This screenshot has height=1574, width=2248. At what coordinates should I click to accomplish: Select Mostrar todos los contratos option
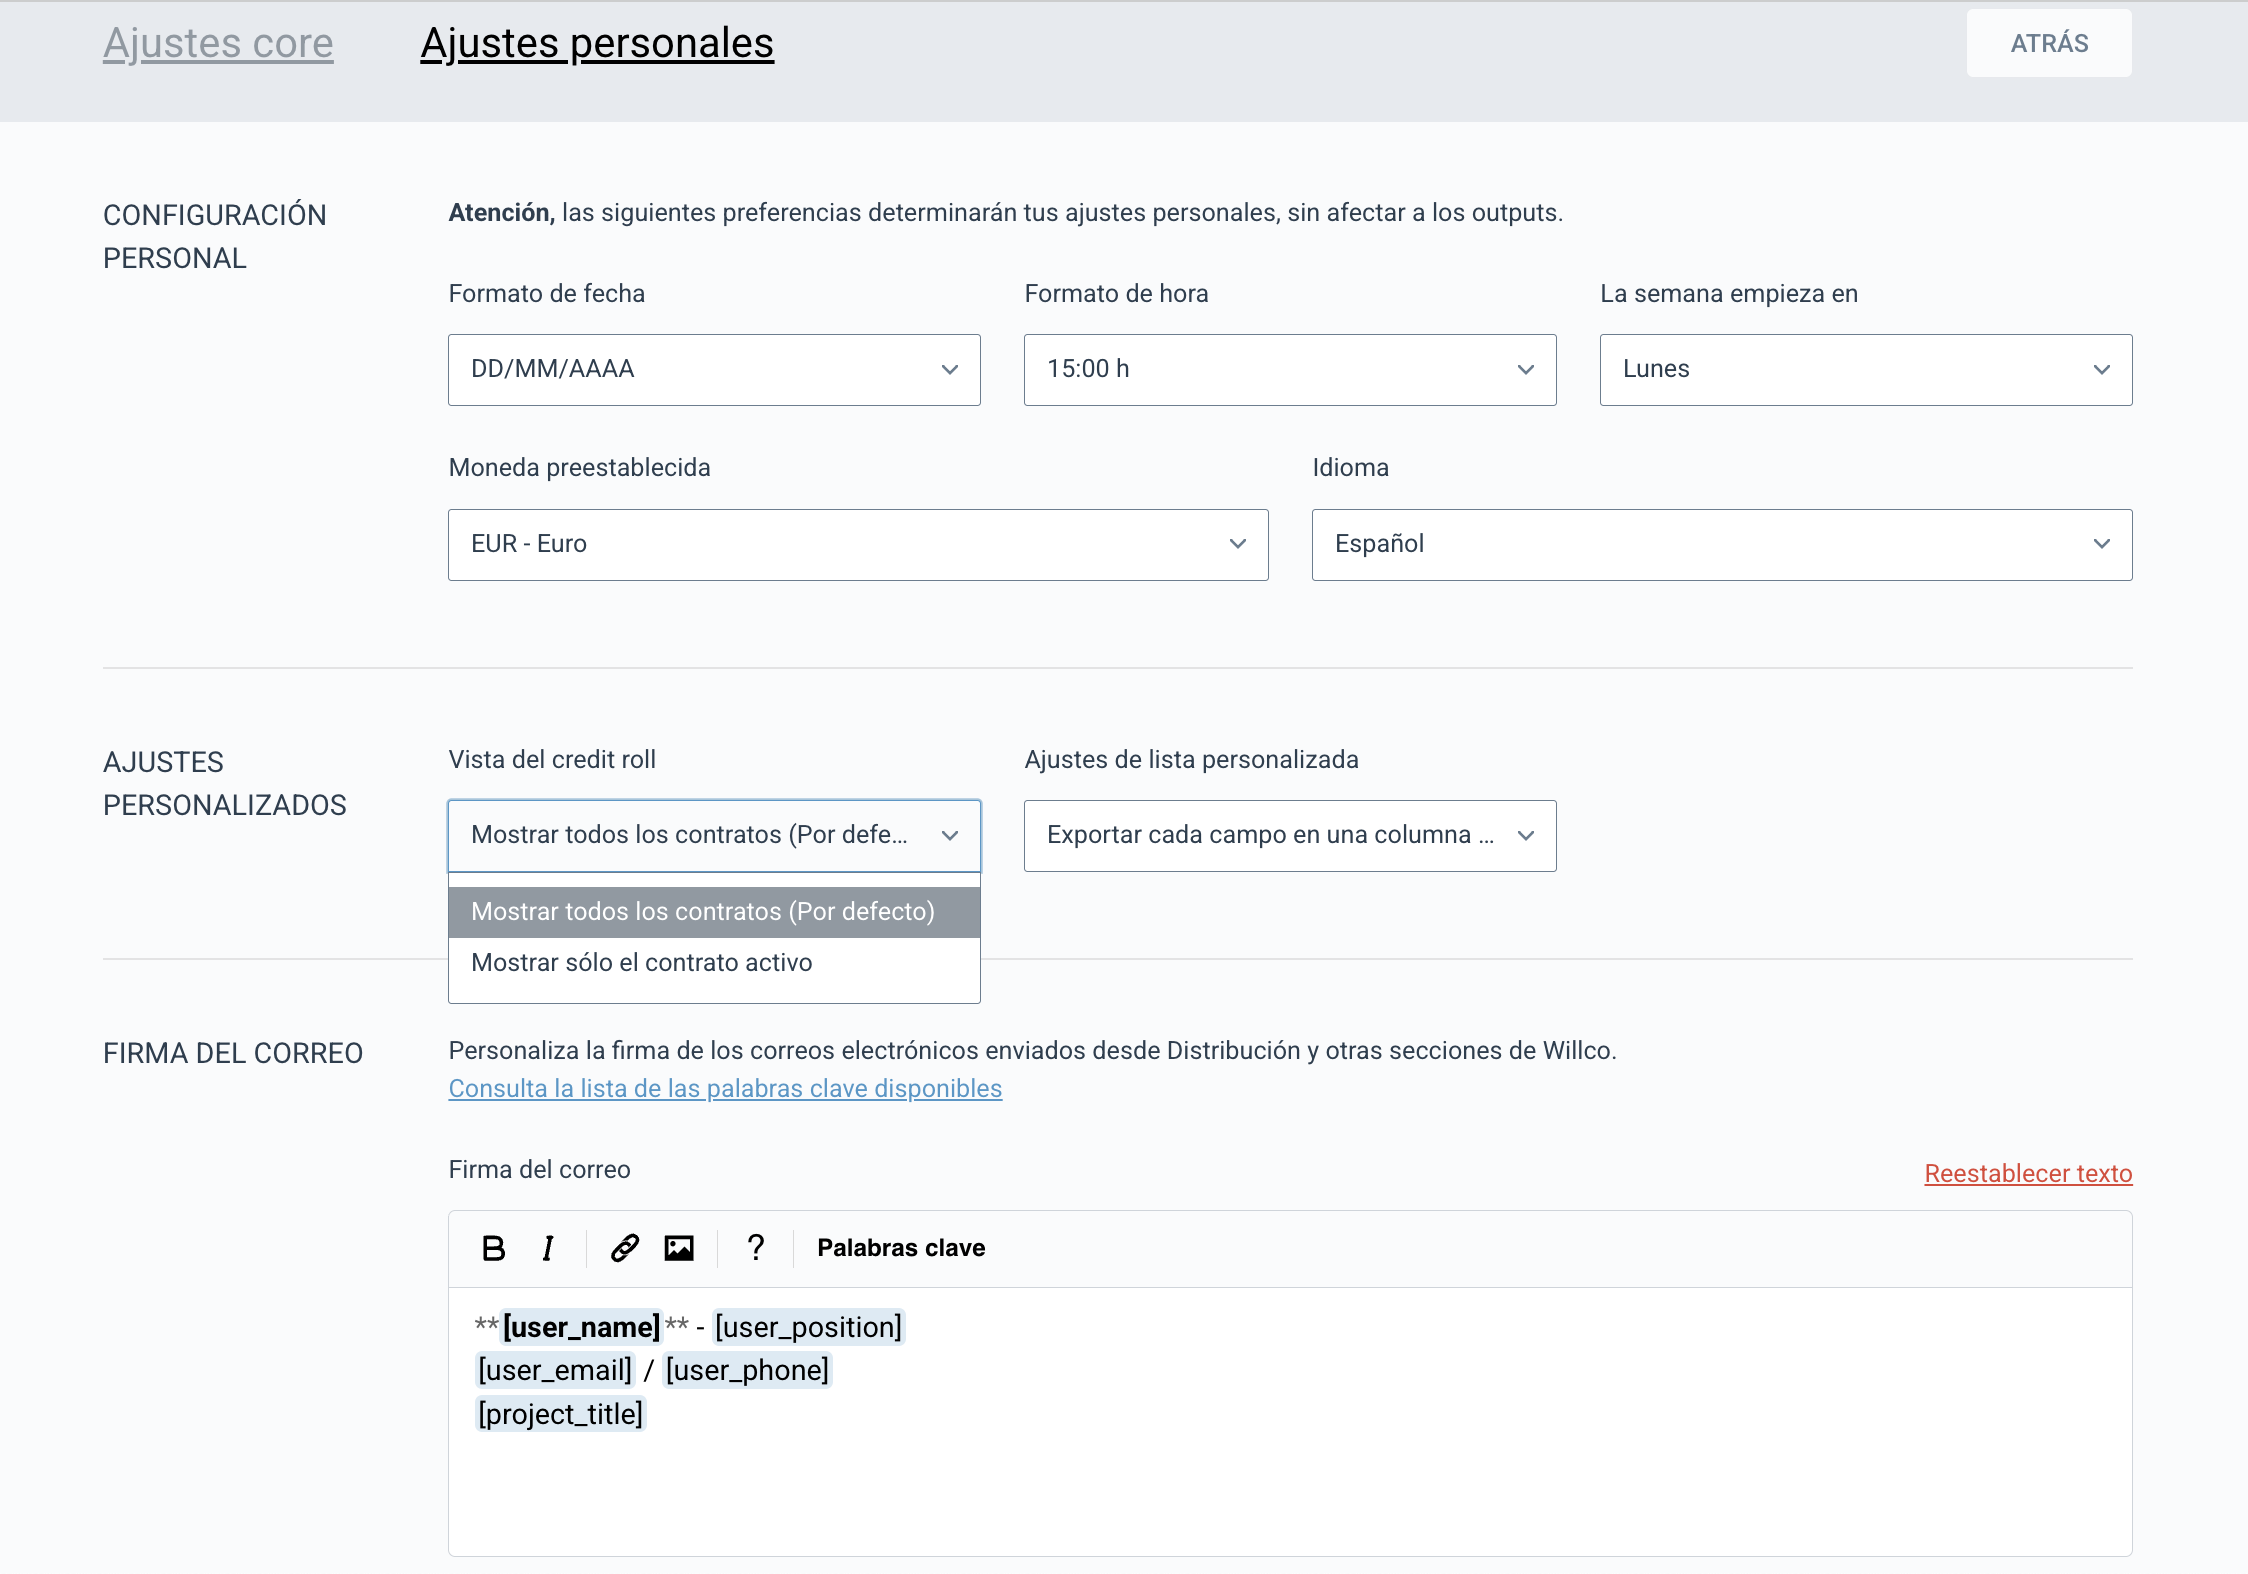click(703, 912)
